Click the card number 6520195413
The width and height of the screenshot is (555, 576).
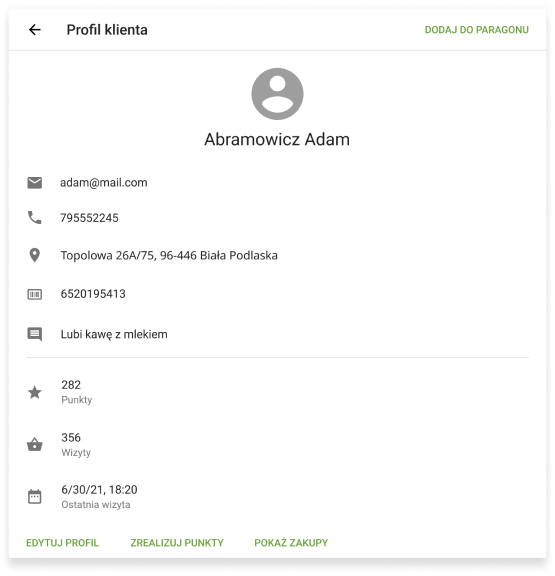[93, 294]
